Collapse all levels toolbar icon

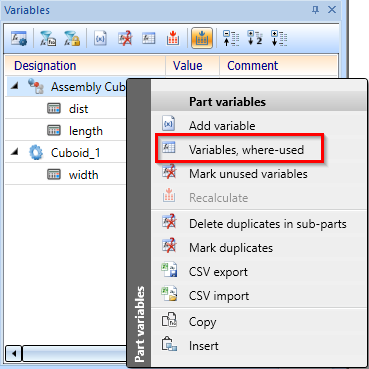click(x=231, y=38)
